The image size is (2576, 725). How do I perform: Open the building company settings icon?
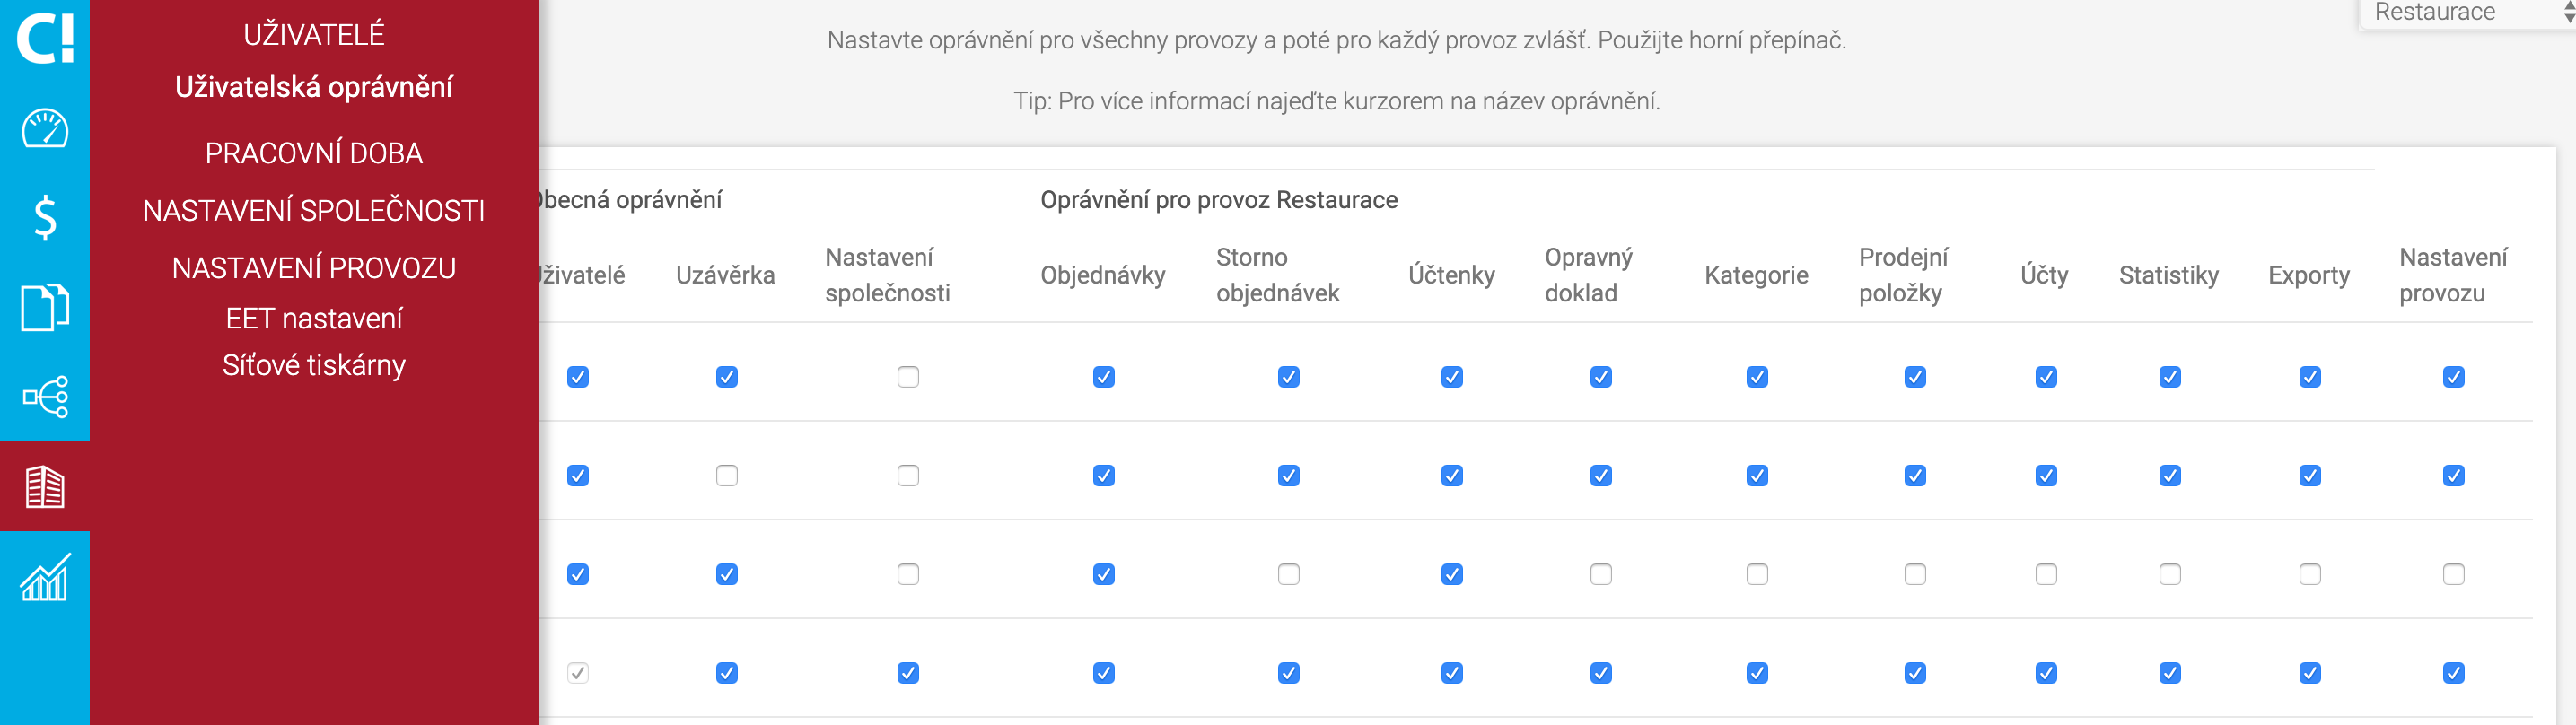(x=45, y=487)
